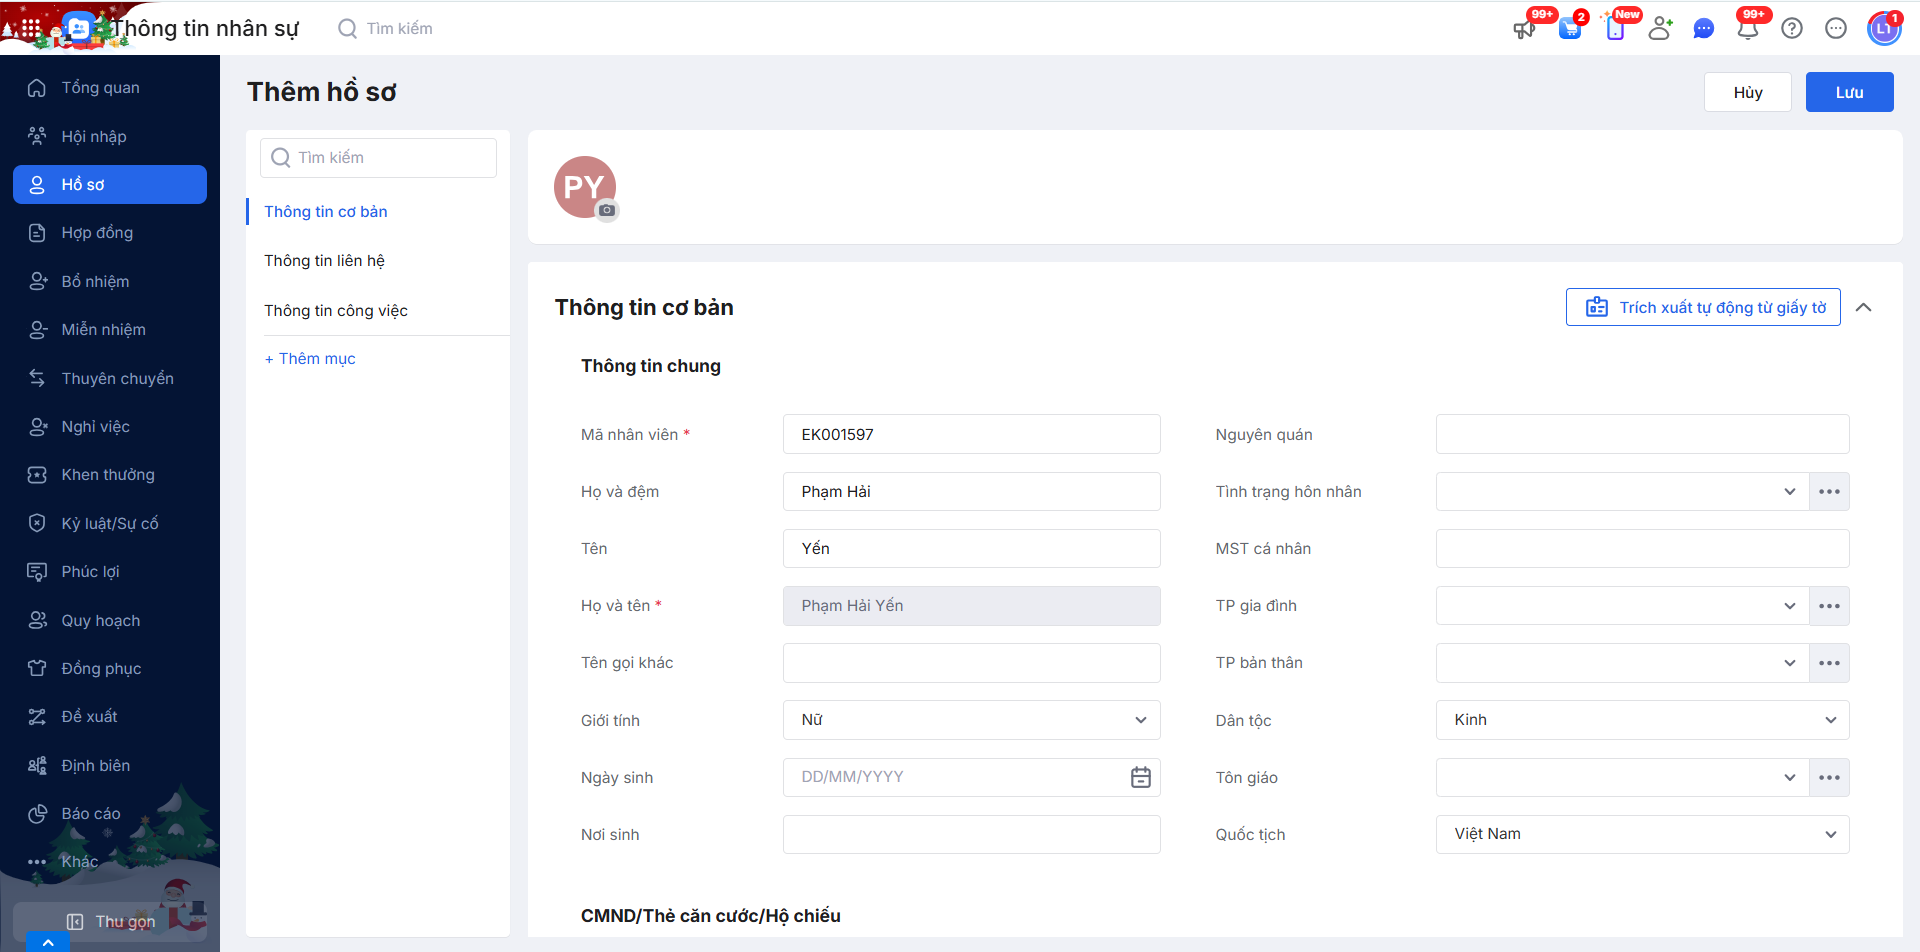Open the Giới tính dropdown
1920x952 pixels.
971,720
